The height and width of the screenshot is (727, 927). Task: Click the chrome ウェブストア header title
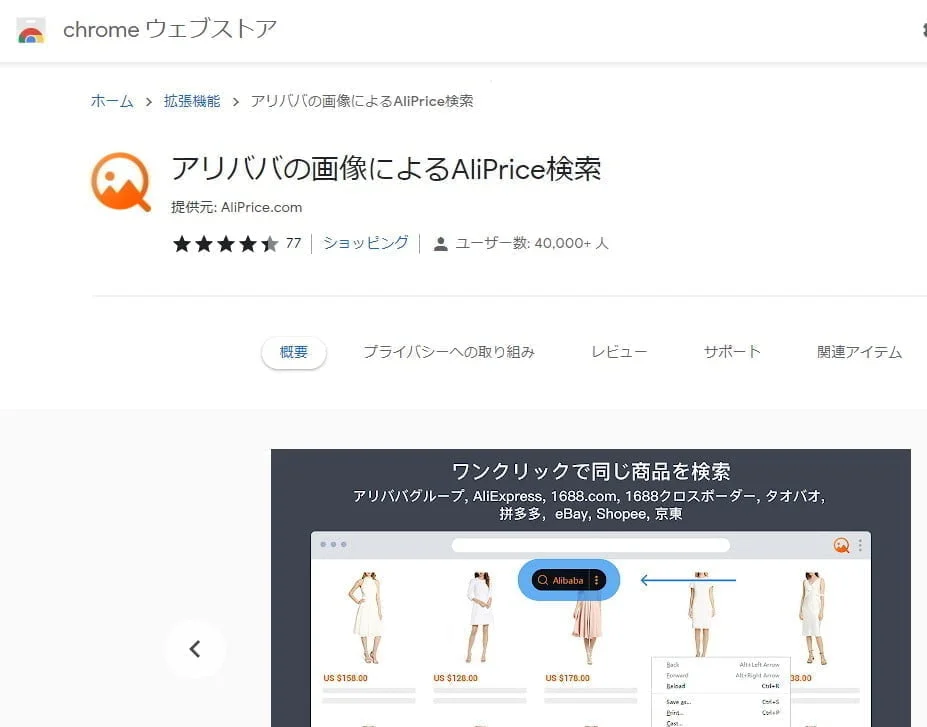point(170,29)
